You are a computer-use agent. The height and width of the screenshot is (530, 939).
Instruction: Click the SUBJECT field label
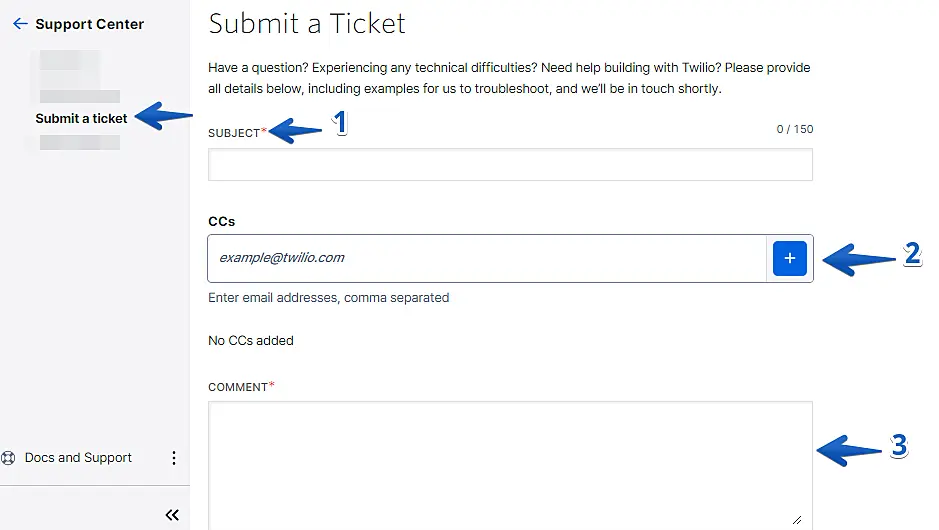pyautogui.click(x=234, y=133)
